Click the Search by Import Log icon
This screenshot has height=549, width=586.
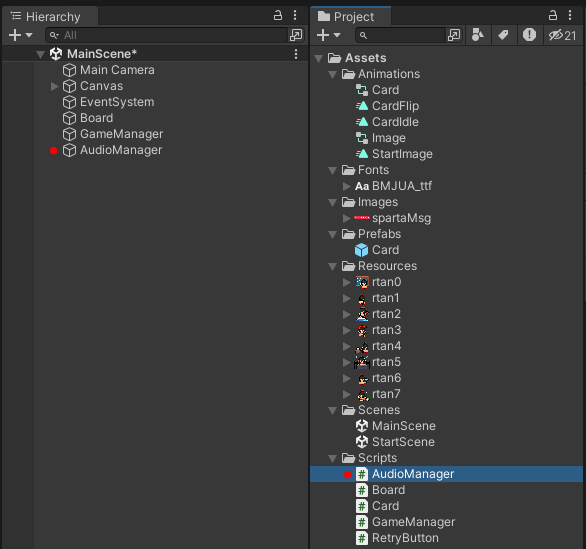click(x=529, y=35)
